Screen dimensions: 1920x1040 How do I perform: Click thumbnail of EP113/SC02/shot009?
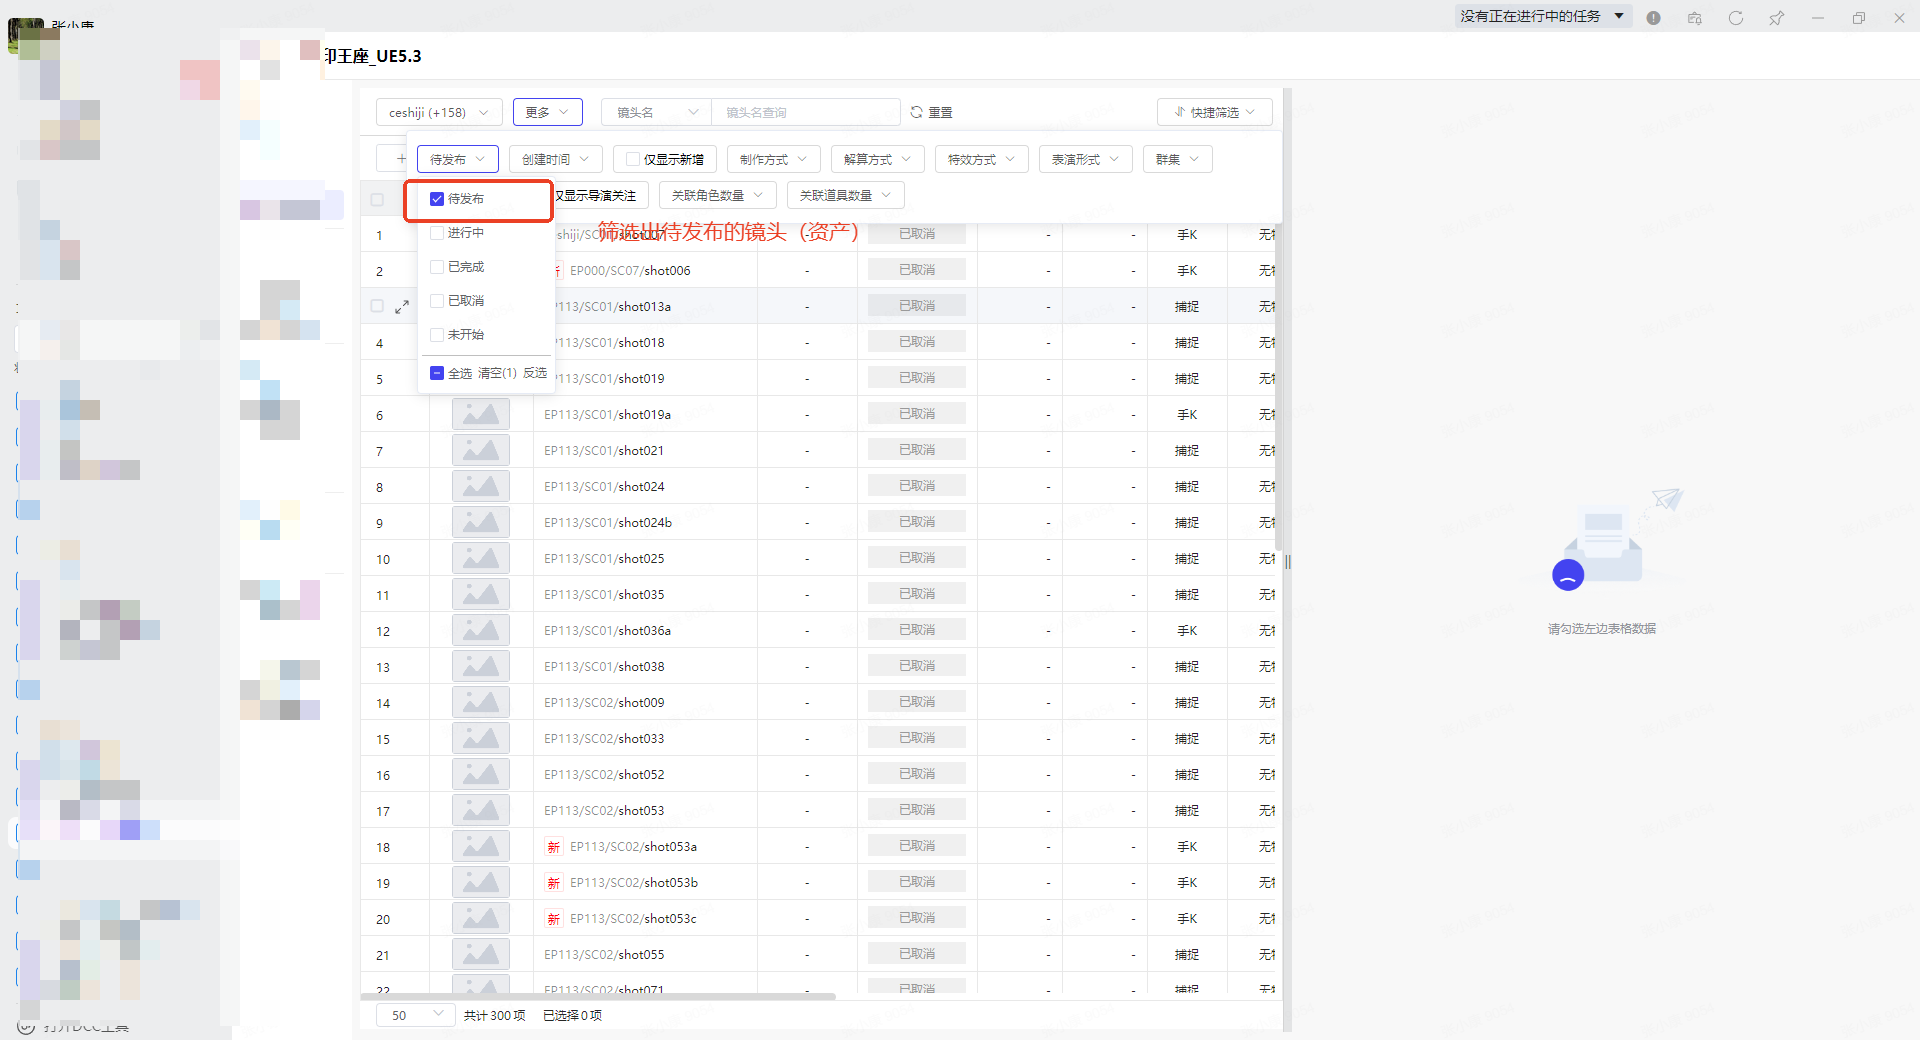(481, 702)
